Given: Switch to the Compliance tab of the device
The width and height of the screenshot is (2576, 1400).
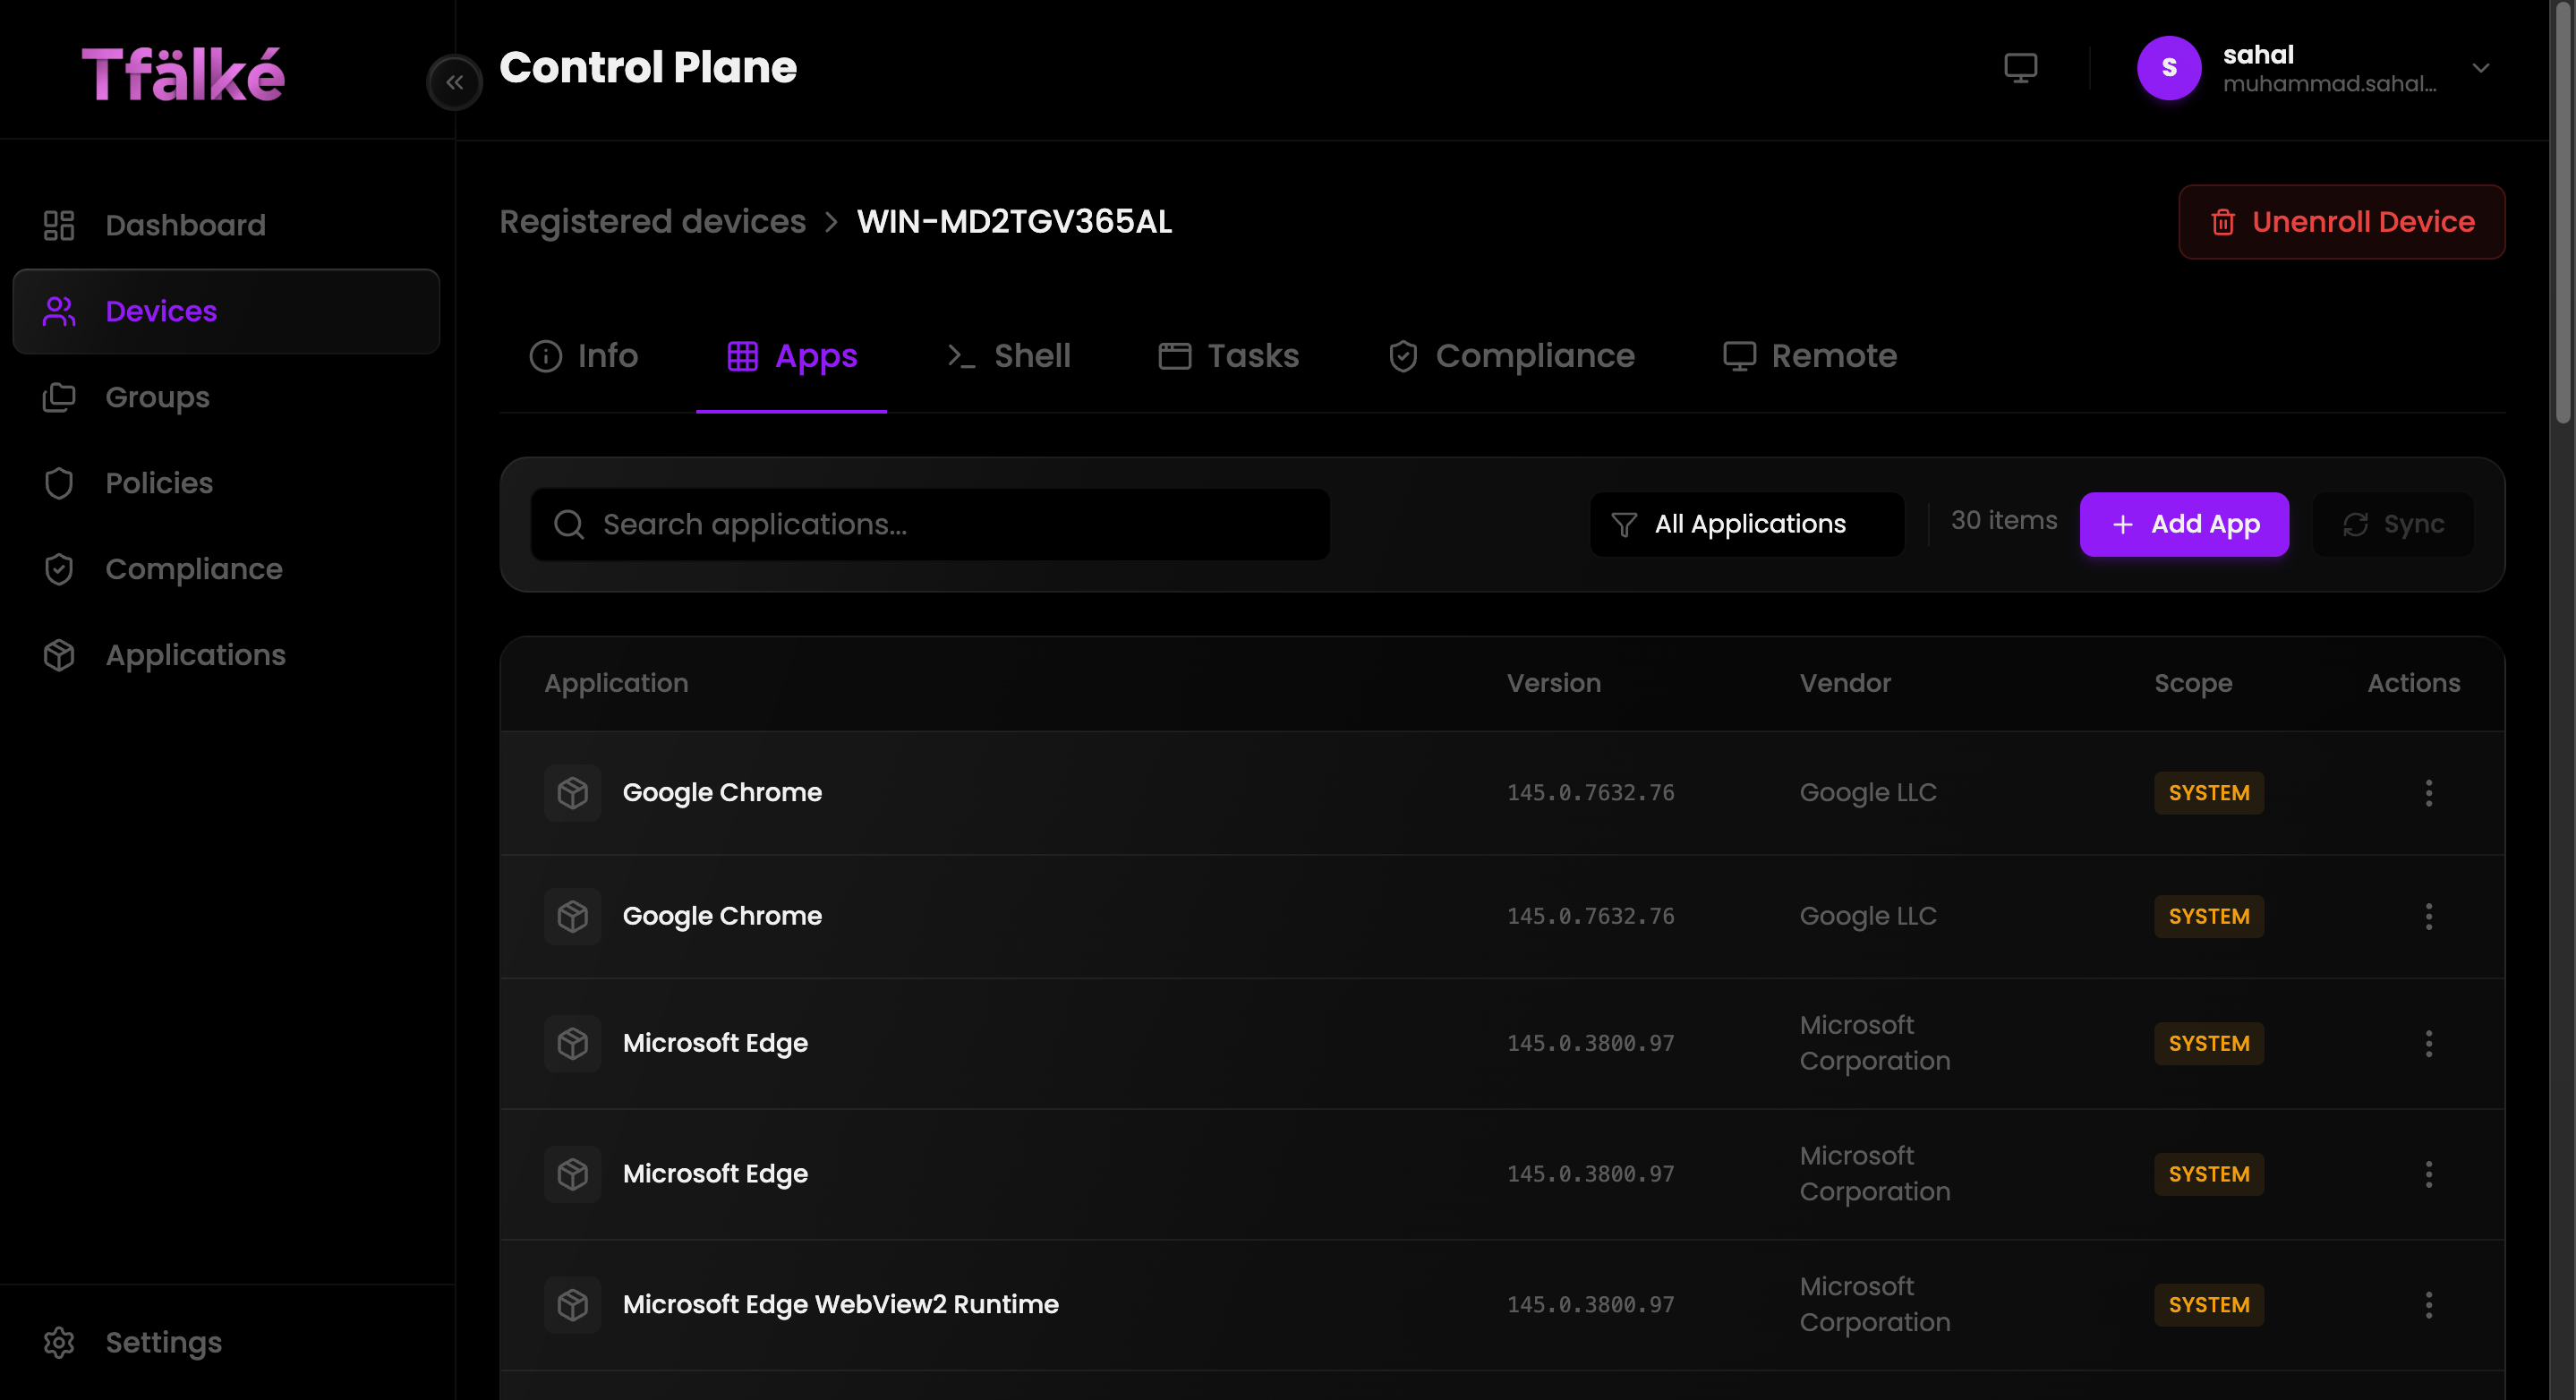Looking at the screenshot, I should [1512, 356].
